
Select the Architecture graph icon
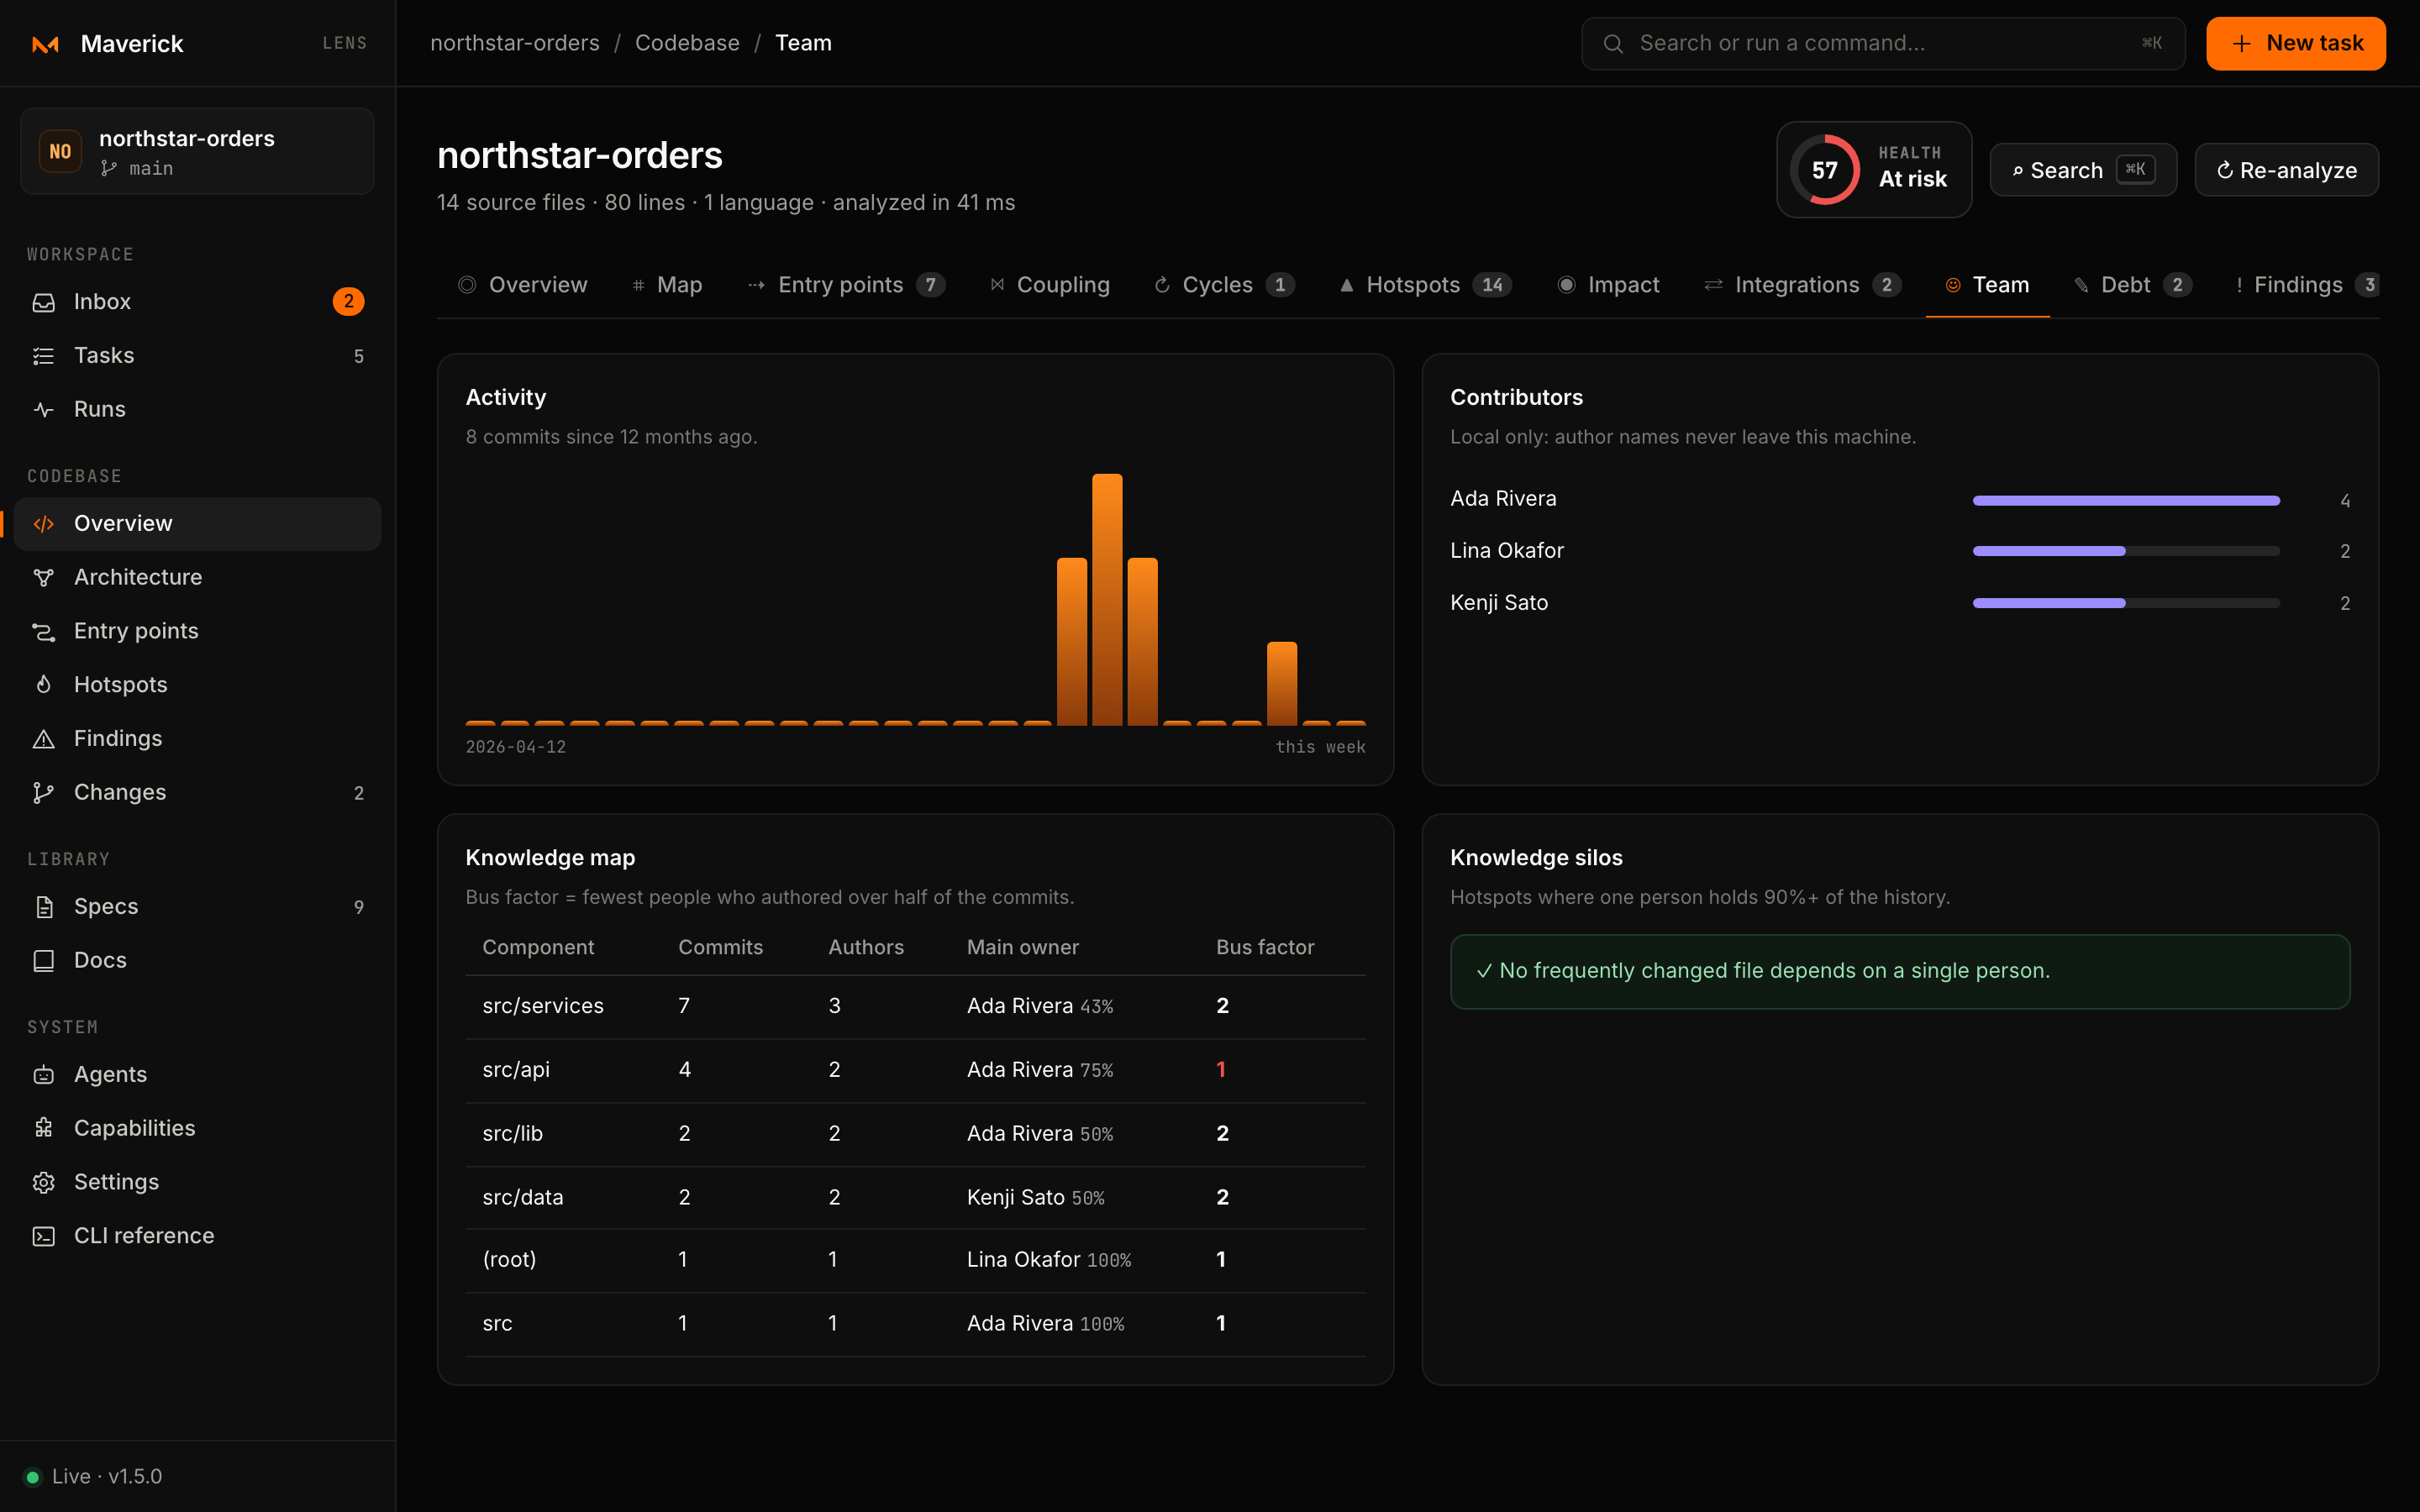coord(43,578)
